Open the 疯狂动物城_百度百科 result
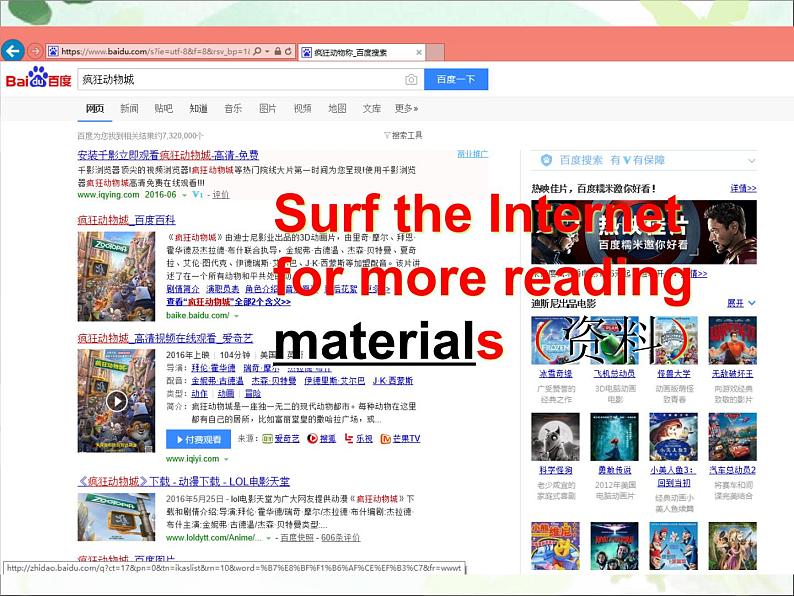 coord(127,220)
